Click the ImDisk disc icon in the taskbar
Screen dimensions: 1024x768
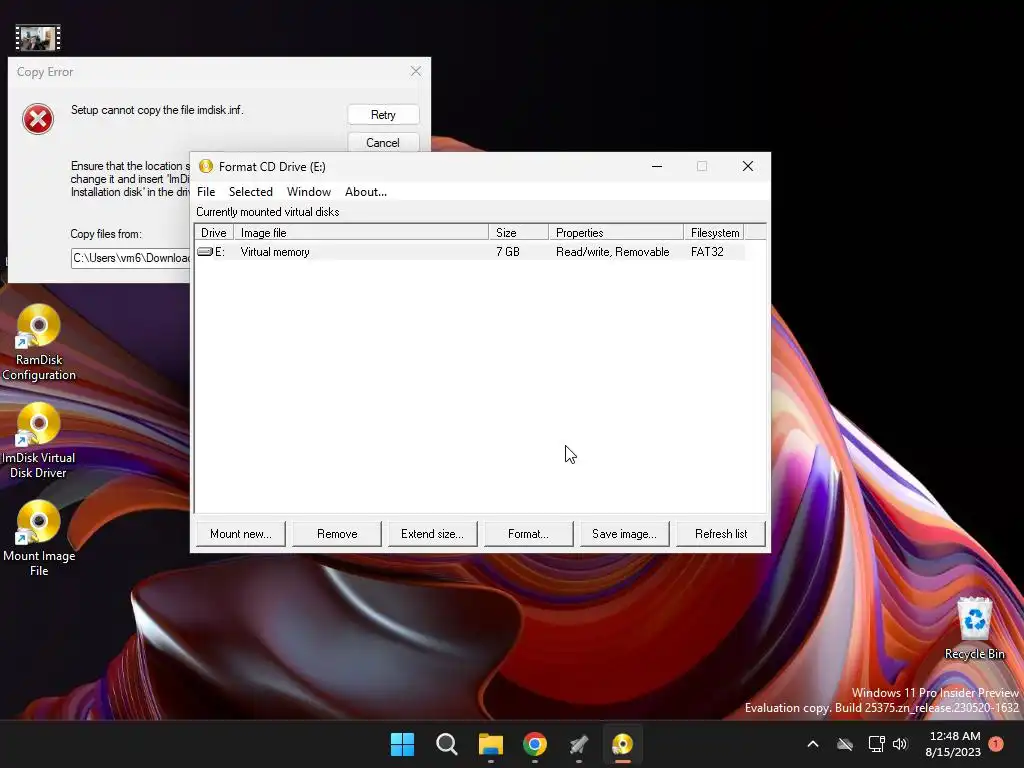click(622, 744)
